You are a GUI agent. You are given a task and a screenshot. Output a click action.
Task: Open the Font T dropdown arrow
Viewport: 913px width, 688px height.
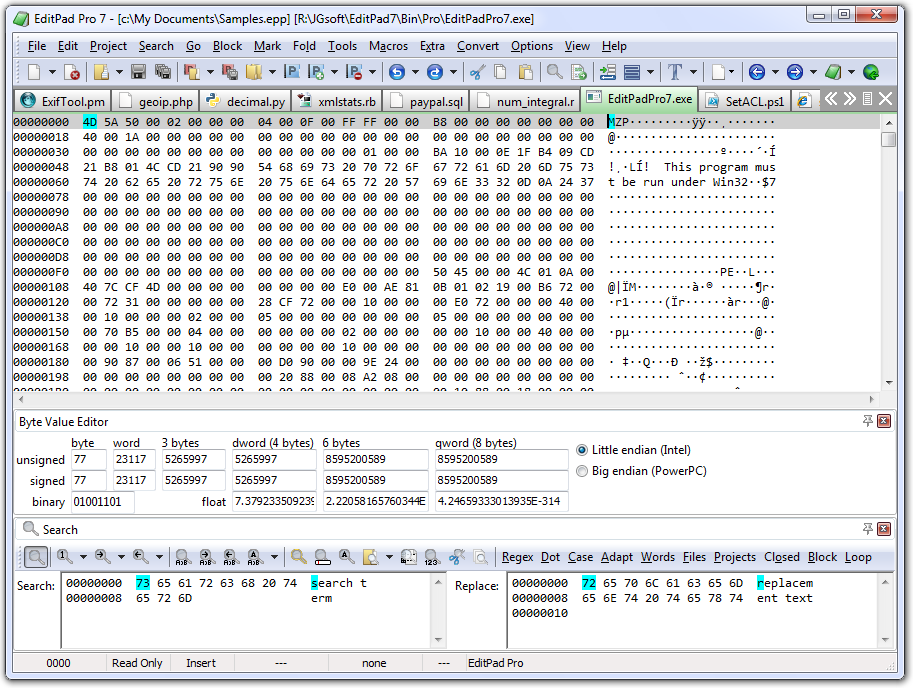point(693,72)
